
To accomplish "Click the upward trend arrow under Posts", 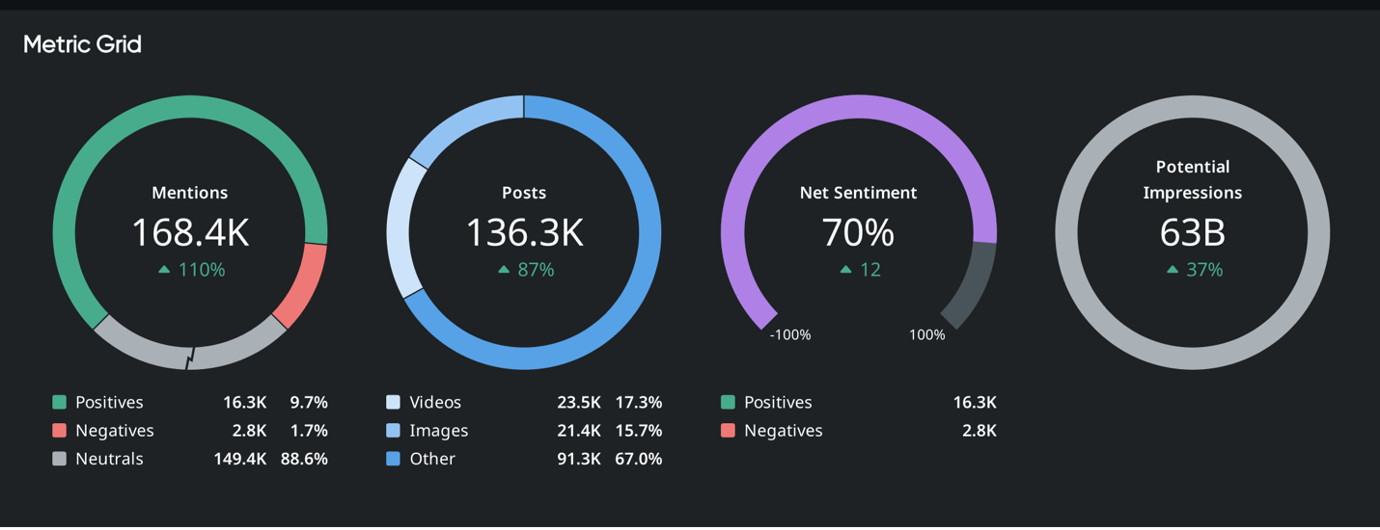I will [x=503, y=270].
